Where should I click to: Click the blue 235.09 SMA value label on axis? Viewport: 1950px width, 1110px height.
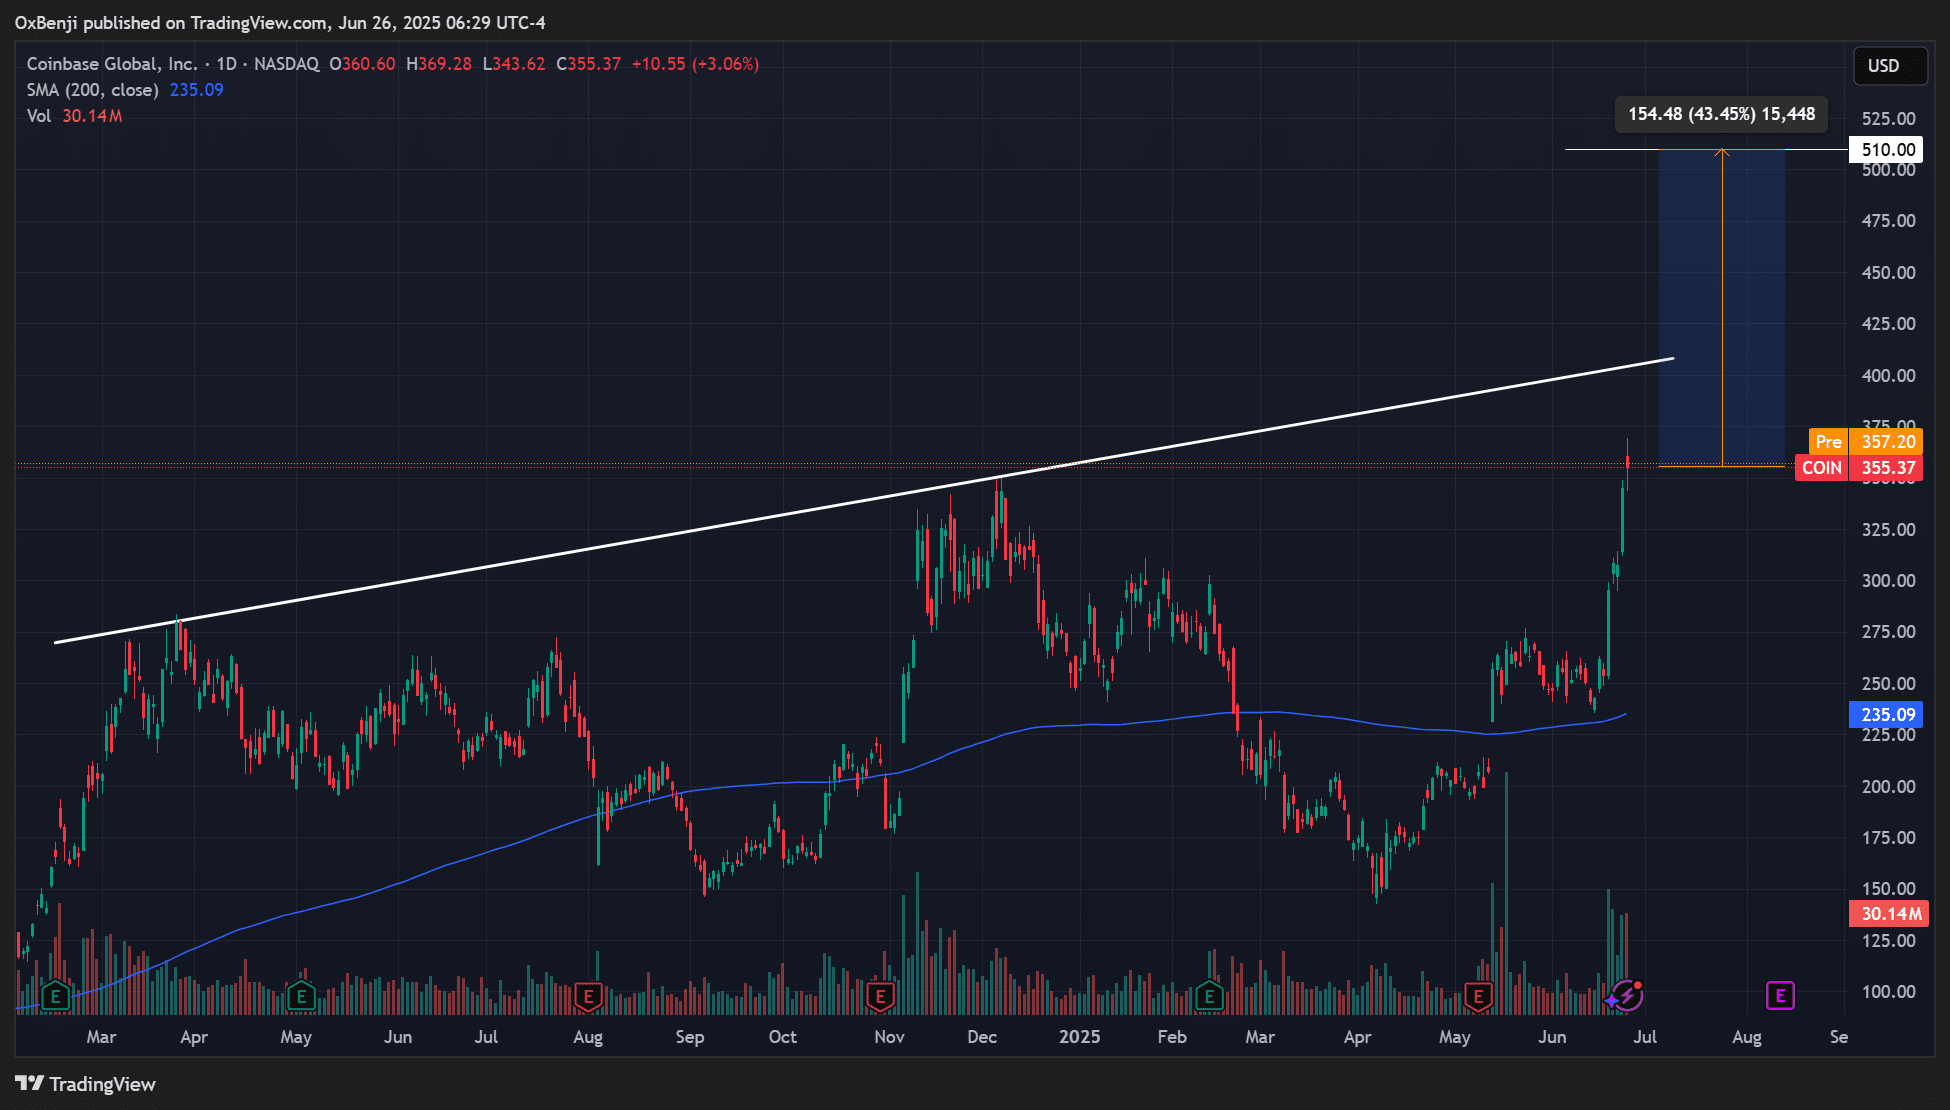pos(1886,715)
